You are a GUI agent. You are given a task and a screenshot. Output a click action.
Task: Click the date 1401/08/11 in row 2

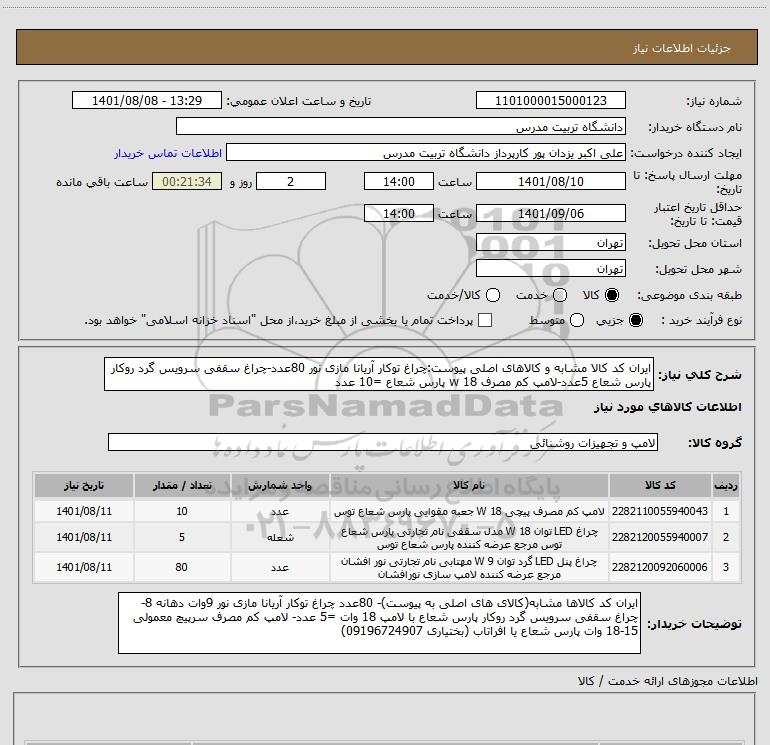[x=84, y=537]
